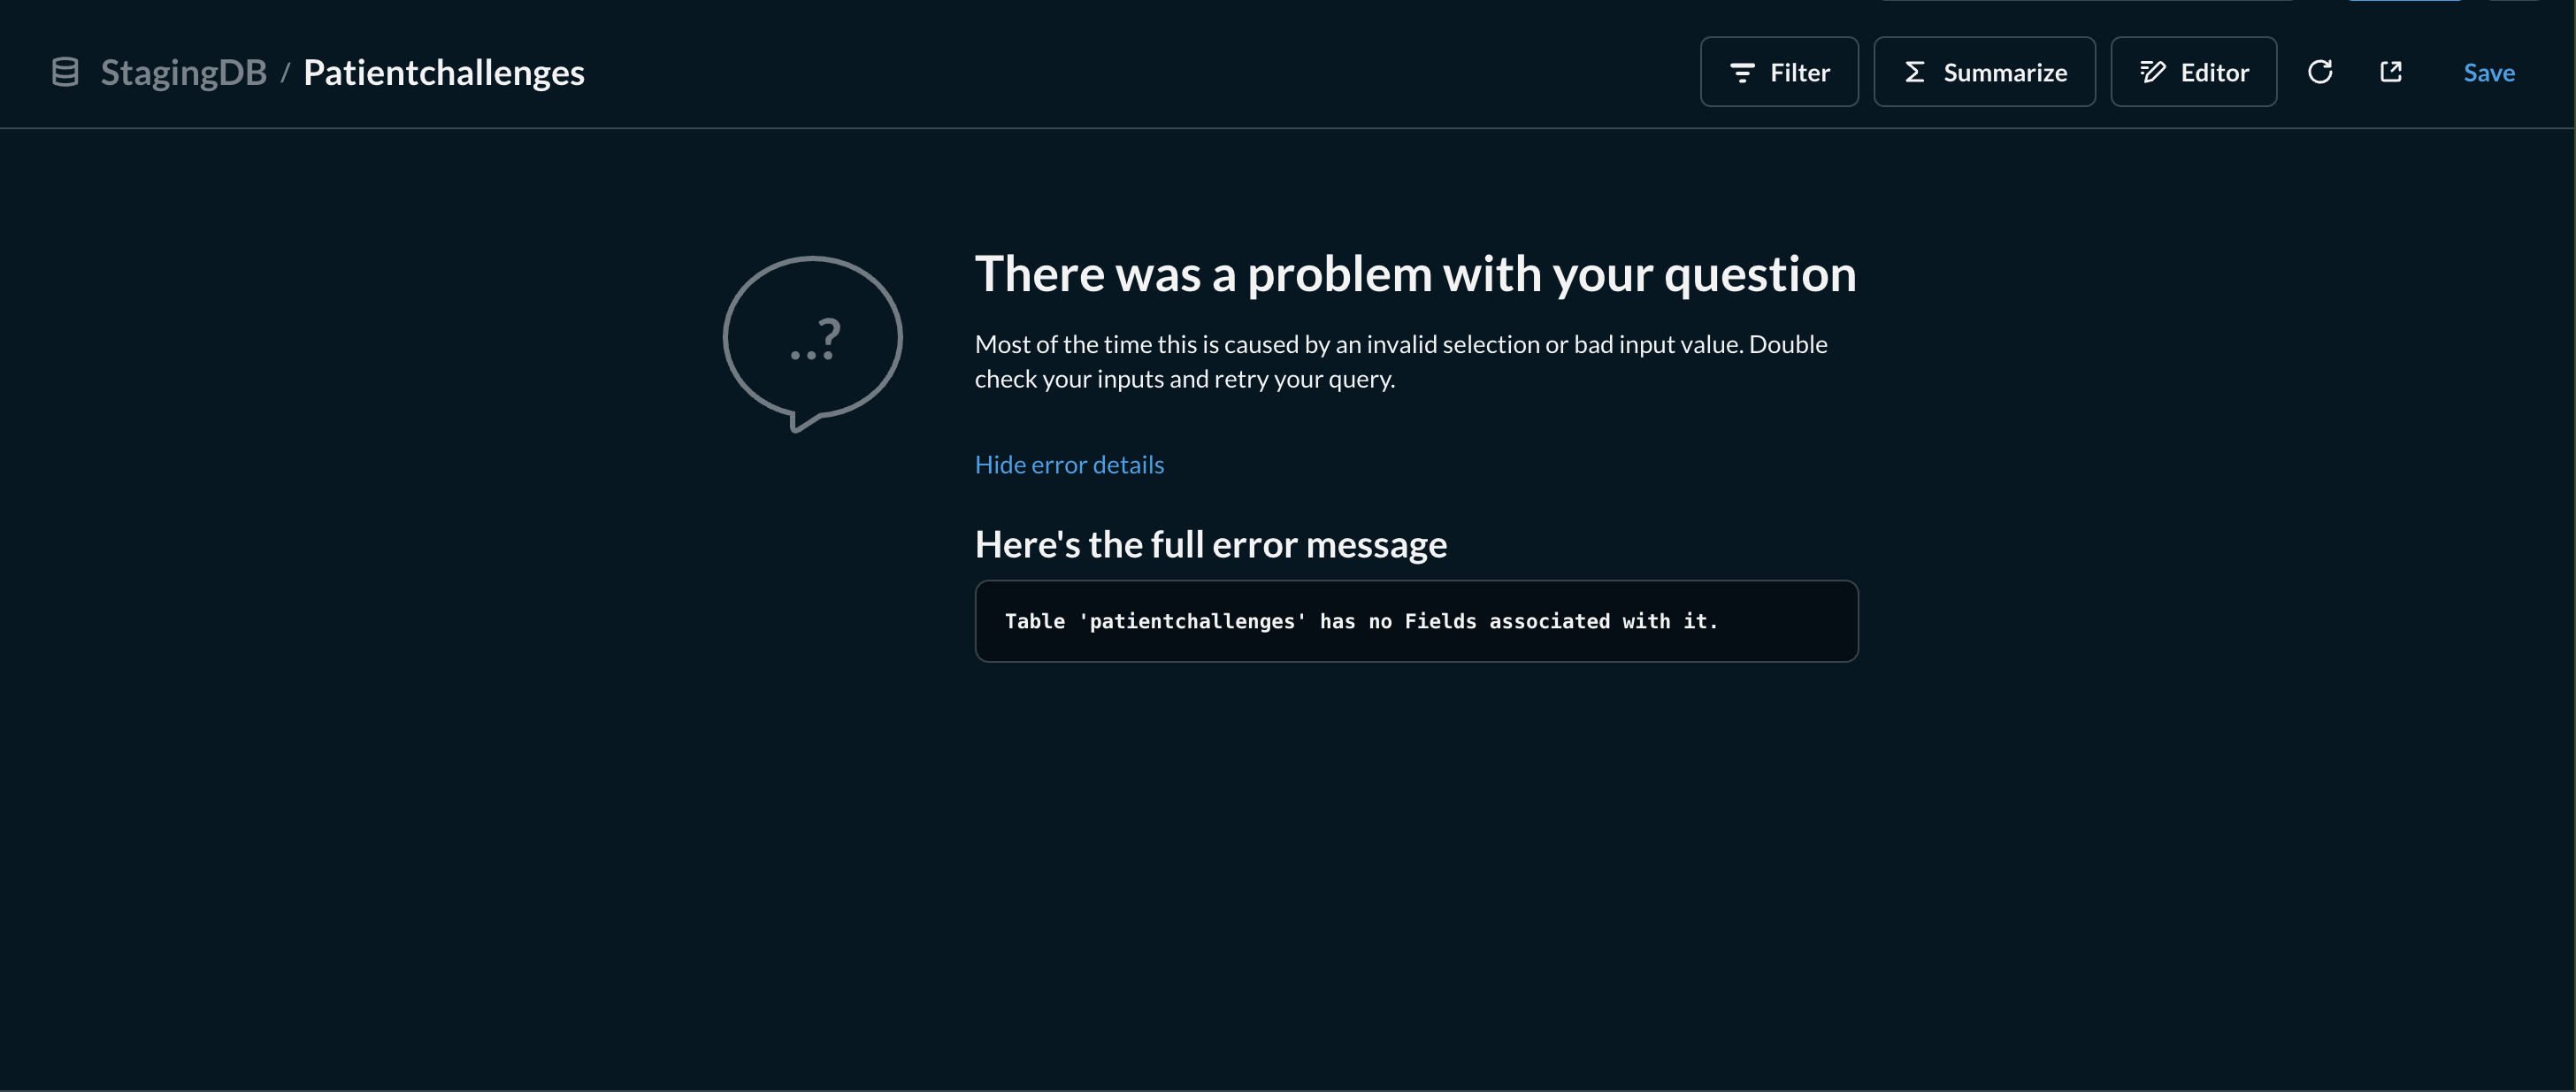Image resolution: width=2576 pixels, height=1092 pixels.
Task: Save the question
Action: [x=2488, y=72]
